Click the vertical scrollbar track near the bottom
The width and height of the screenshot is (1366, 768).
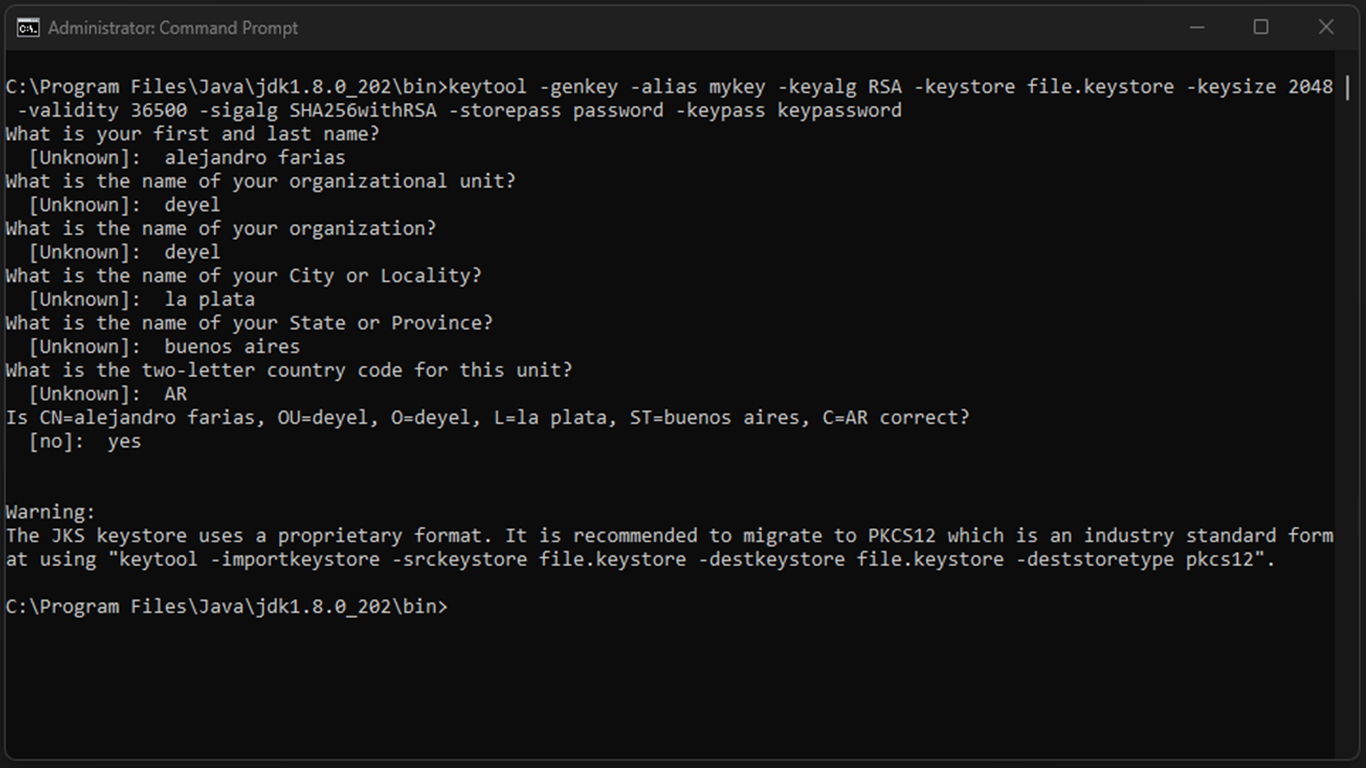[x=1348, y=700]
